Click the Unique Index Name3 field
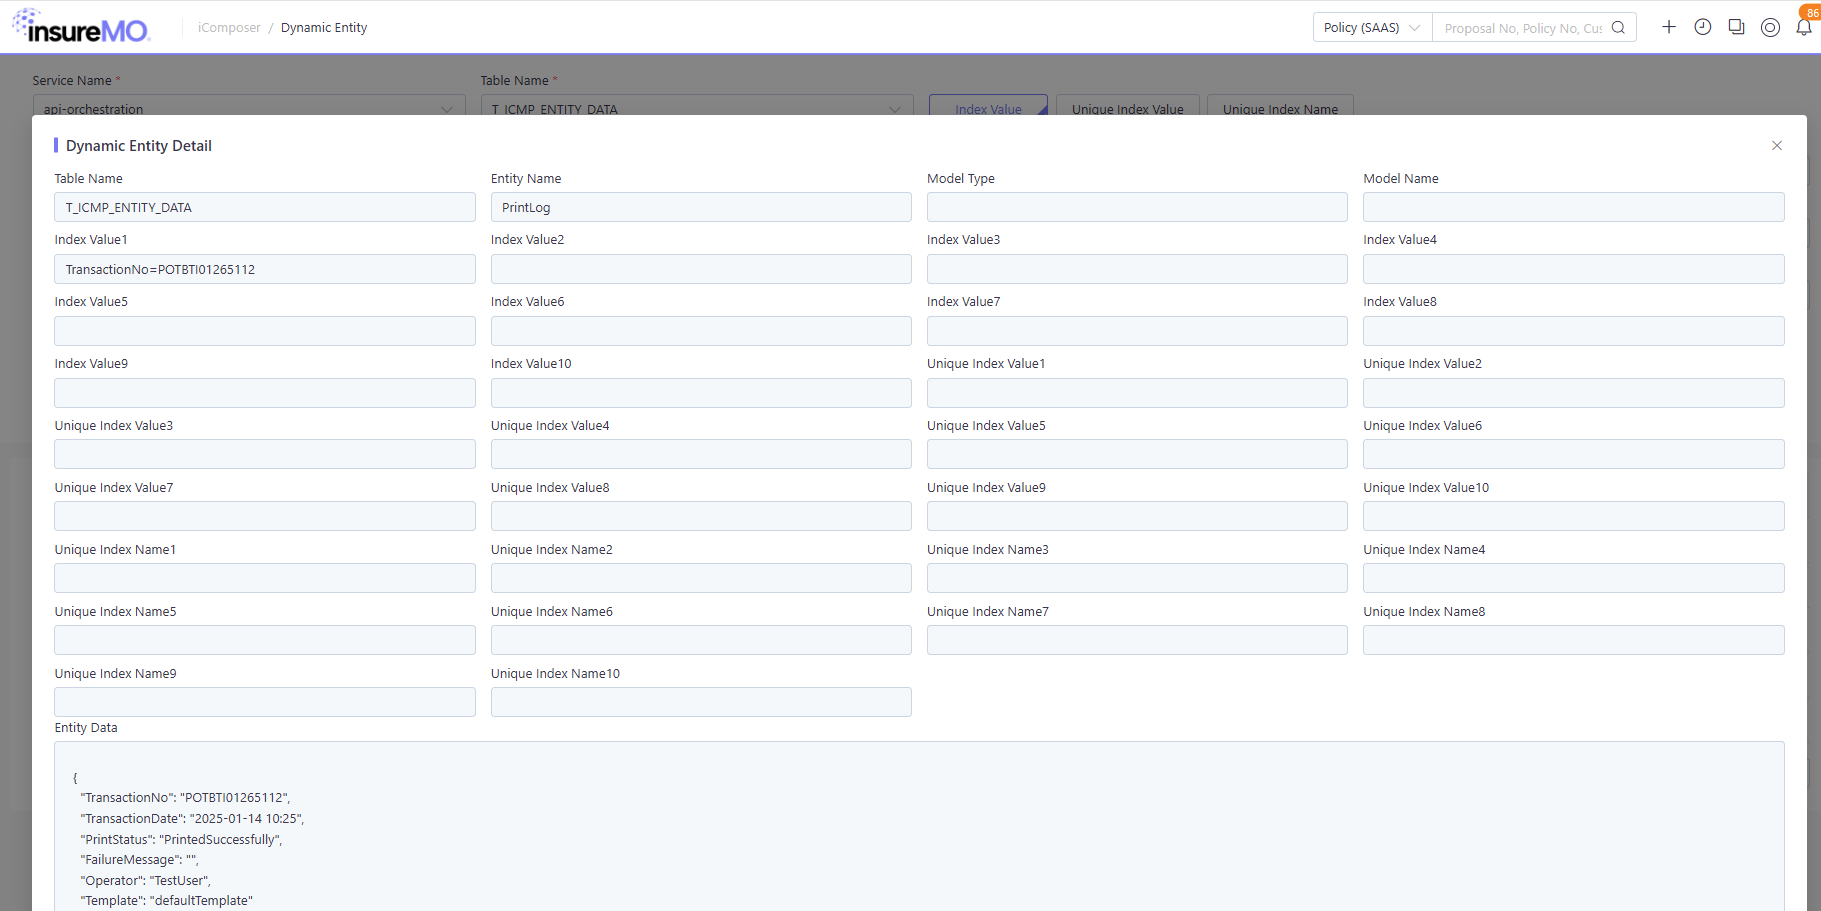The image size is (1821, 911). [x=1137, y=578]
